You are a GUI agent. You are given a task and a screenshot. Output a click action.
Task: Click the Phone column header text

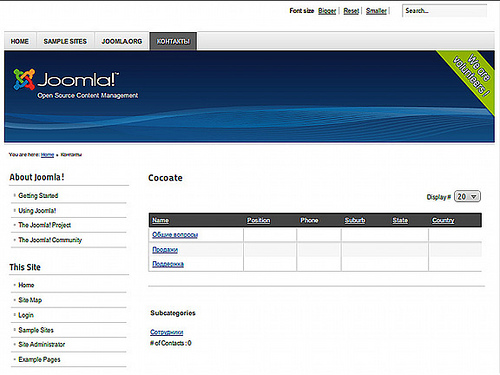click(309, 220)
